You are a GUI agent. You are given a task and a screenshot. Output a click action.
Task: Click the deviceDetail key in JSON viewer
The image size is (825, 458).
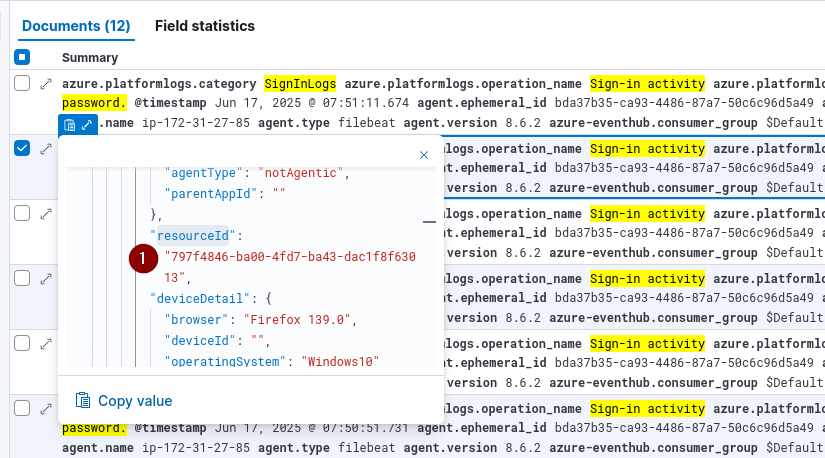pos(192,298)
